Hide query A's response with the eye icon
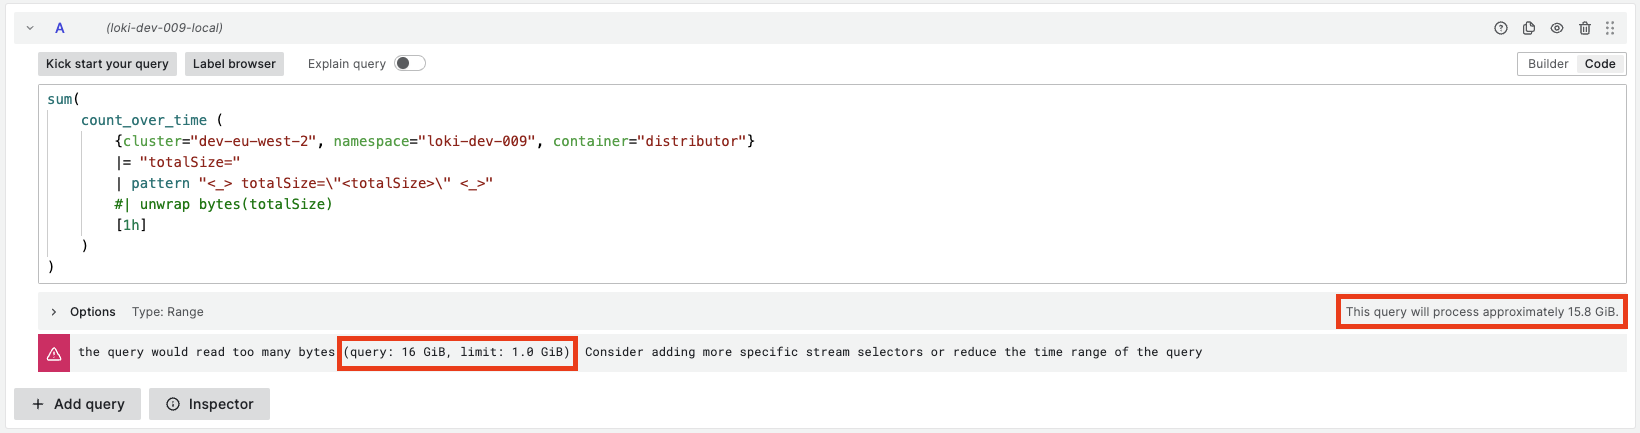Screen dimensions: 1640x433 [x=1557, y=28]
